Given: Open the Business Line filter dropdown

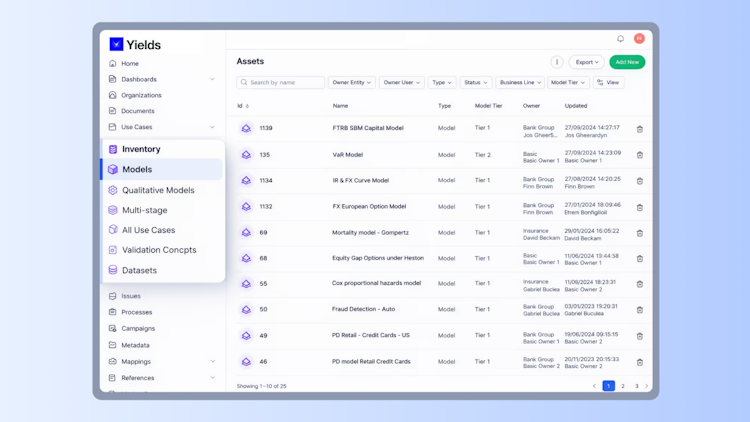Looking at the screenshot, I should [520, 82].
